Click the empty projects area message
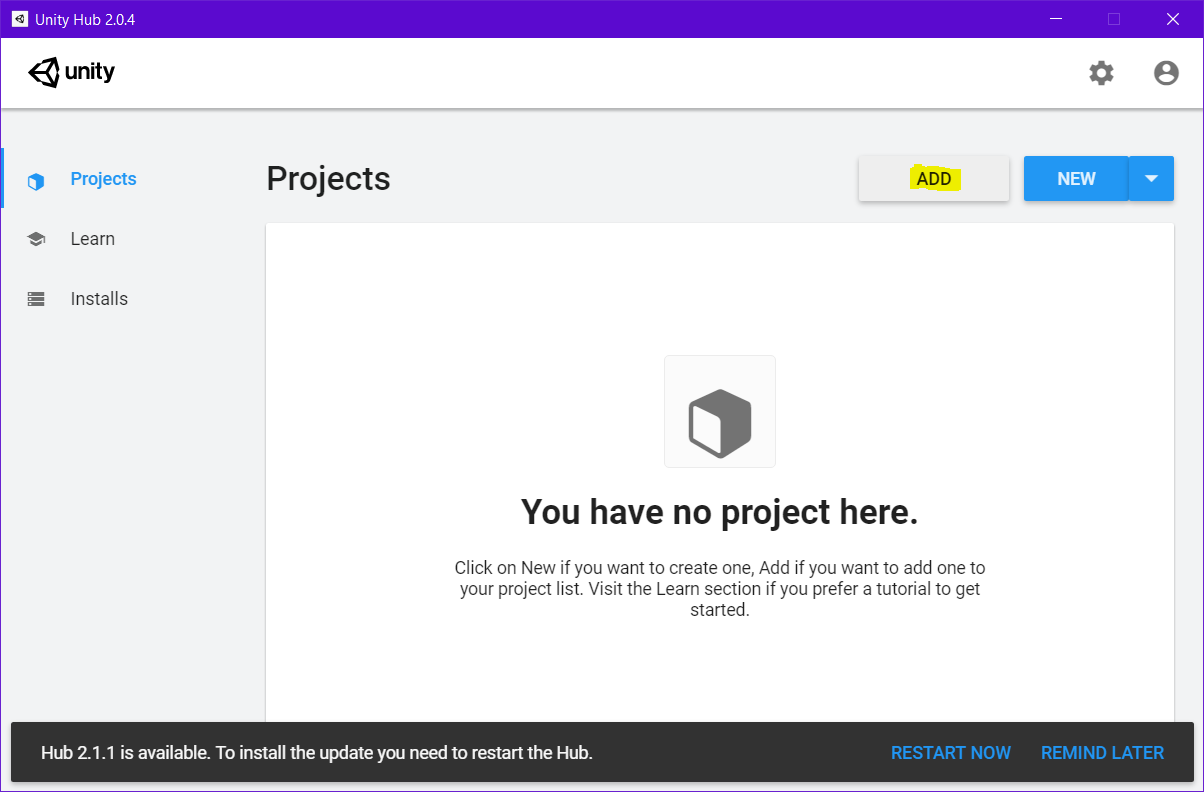The height and width of the screenshot is (792, 1204). pyautogui.click(x=719, y=511)
